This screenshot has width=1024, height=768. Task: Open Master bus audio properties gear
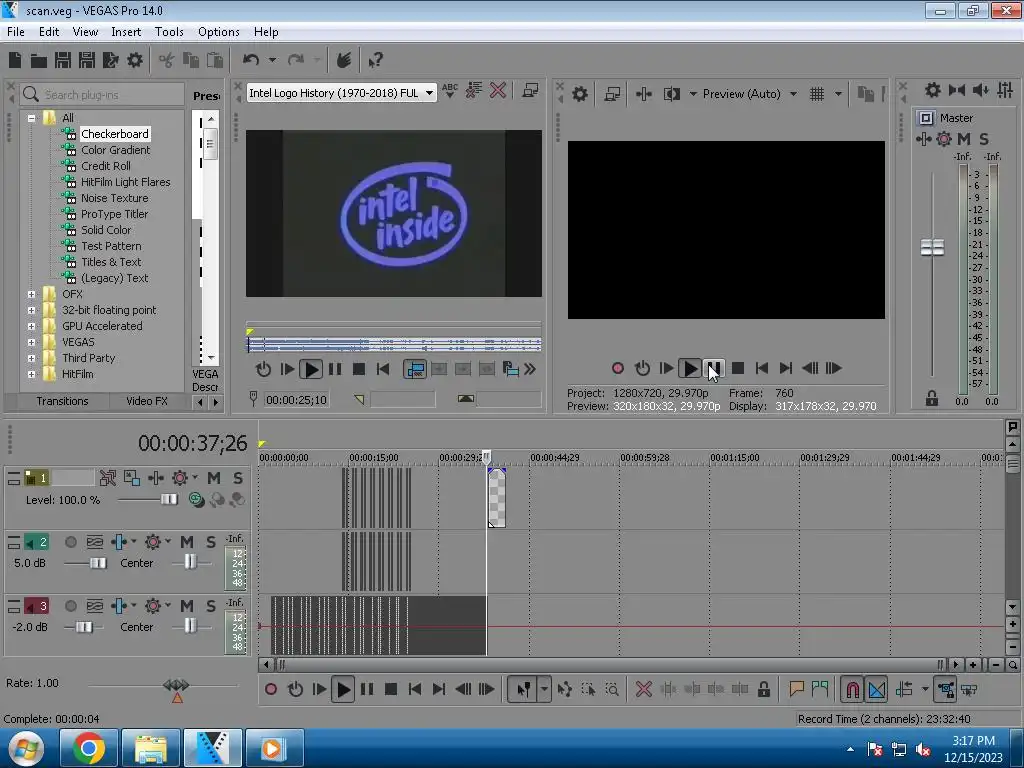tap(933, 89)
